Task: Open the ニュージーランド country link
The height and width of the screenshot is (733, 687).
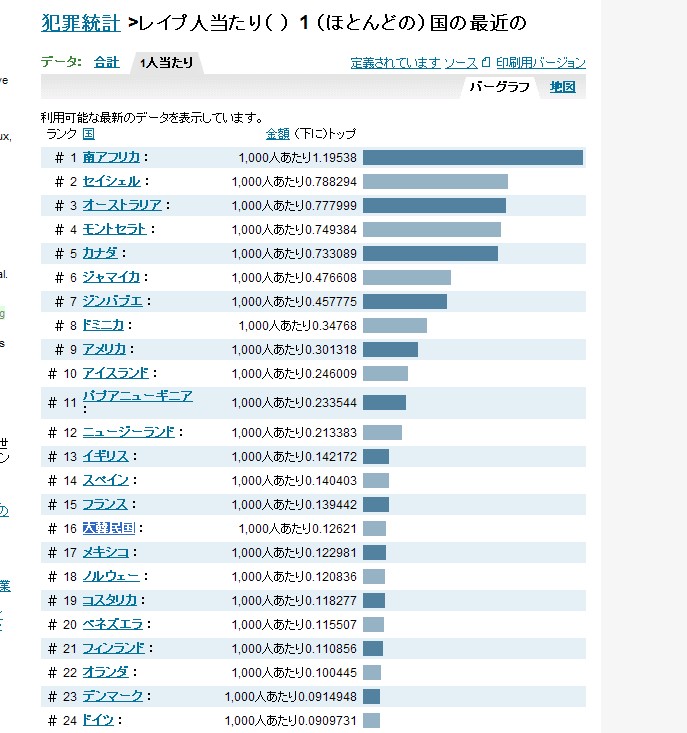Action: click(128, 432)
